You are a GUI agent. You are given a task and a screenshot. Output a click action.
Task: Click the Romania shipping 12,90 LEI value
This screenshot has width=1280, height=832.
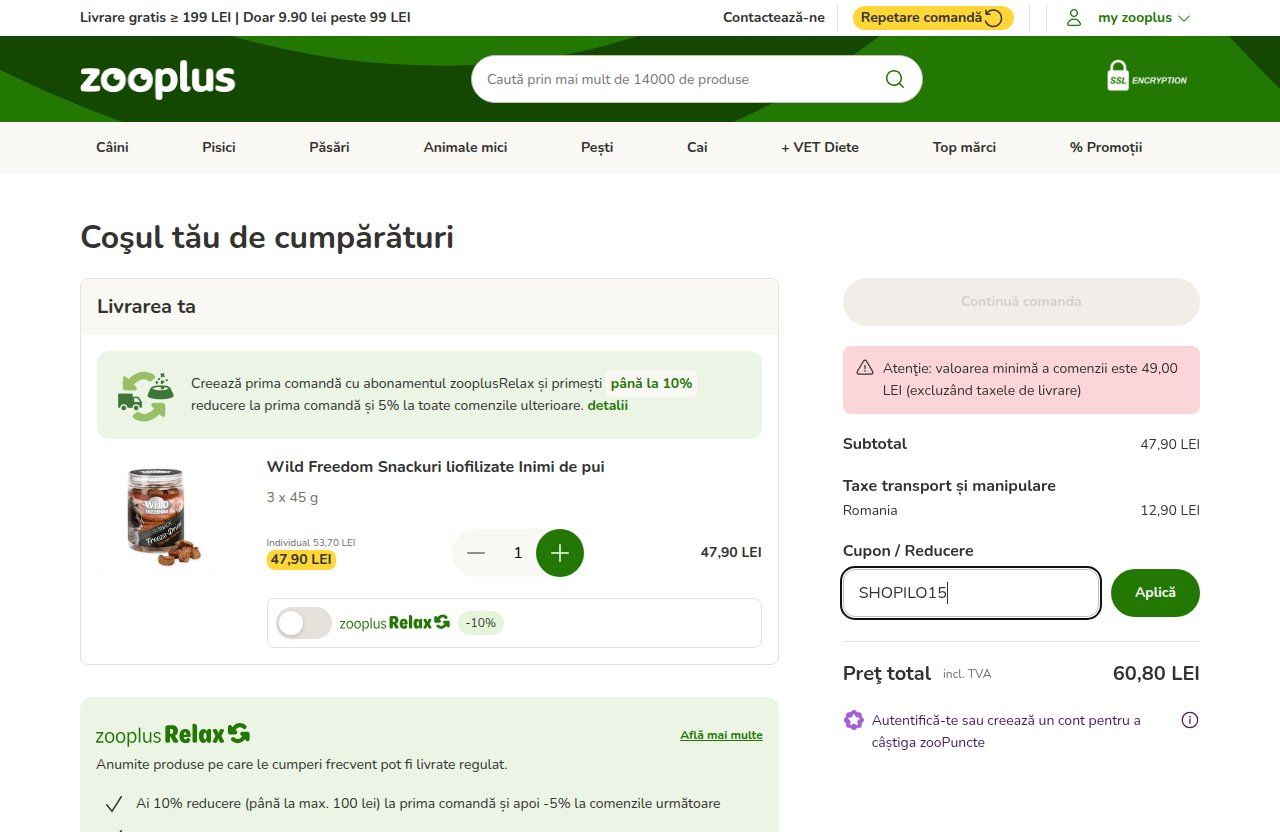[1170, 510]
